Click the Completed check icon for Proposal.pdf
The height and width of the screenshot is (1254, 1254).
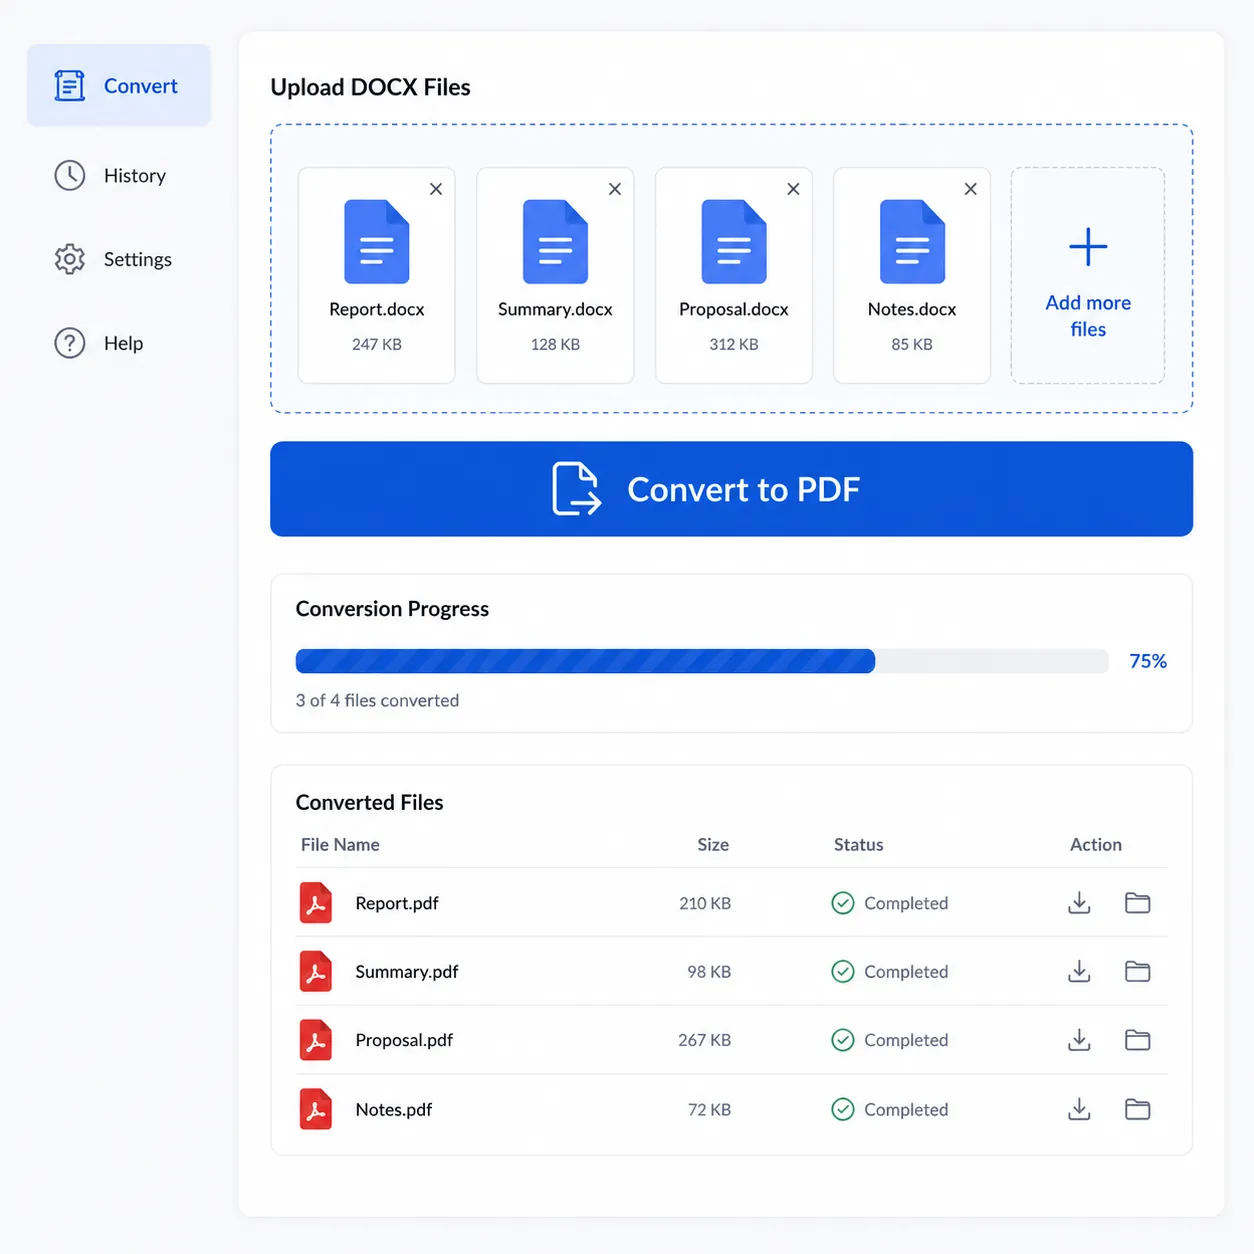[843, 1040]
